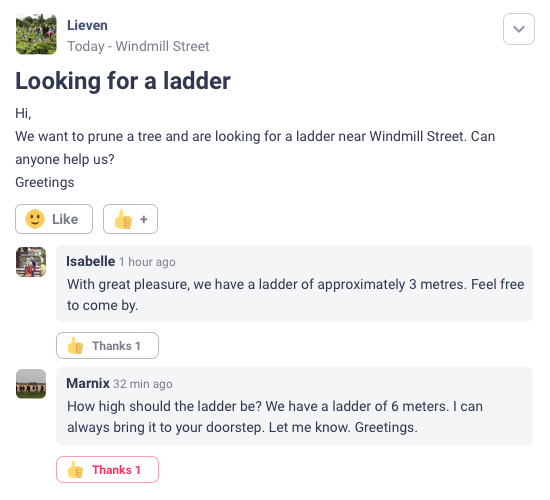Click the Today - Windmill Street location text

[138, 46]
